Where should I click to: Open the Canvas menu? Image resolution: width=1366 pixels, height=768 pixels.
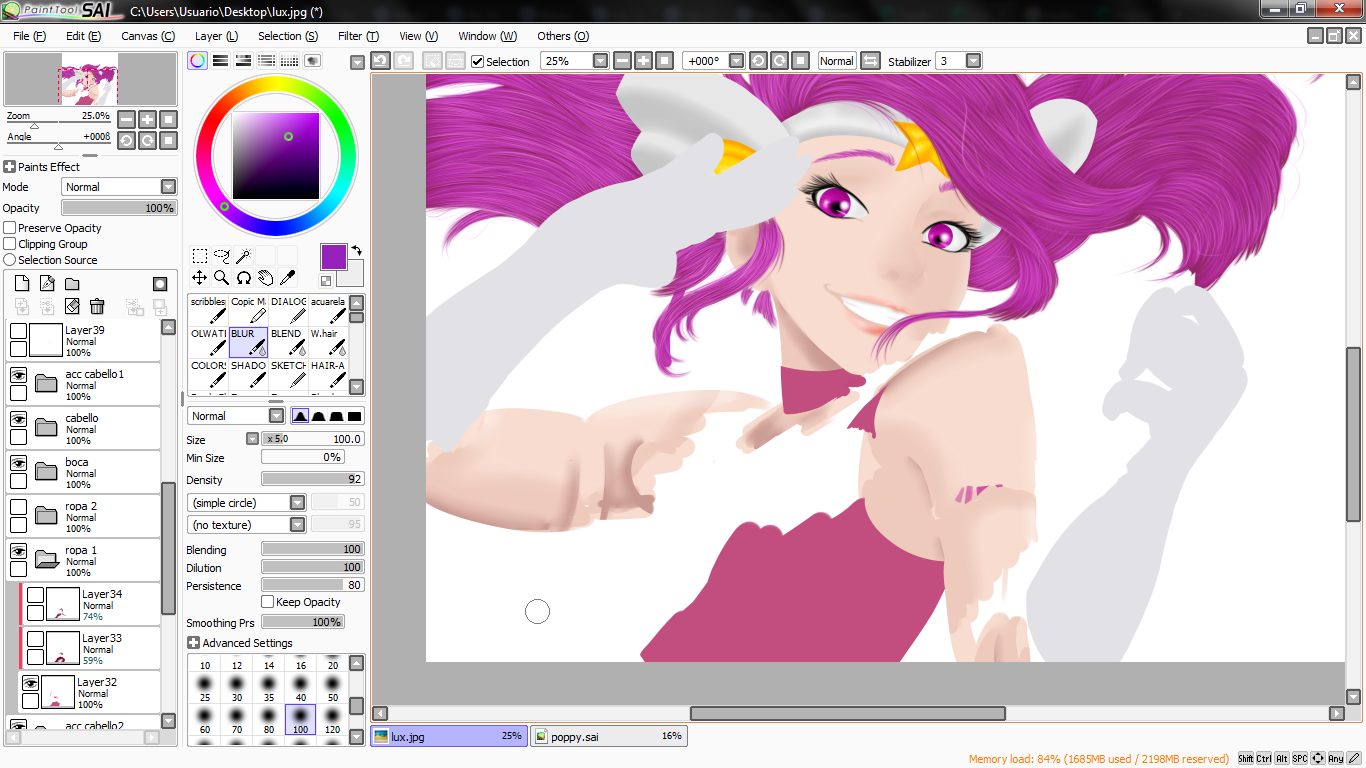pos(148,36)
